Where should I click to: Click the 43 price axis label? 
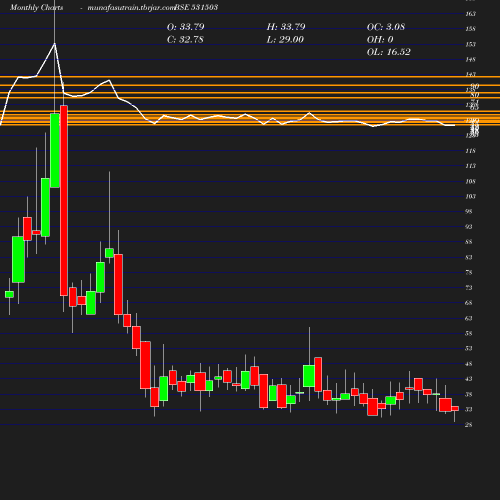[469, 379]
